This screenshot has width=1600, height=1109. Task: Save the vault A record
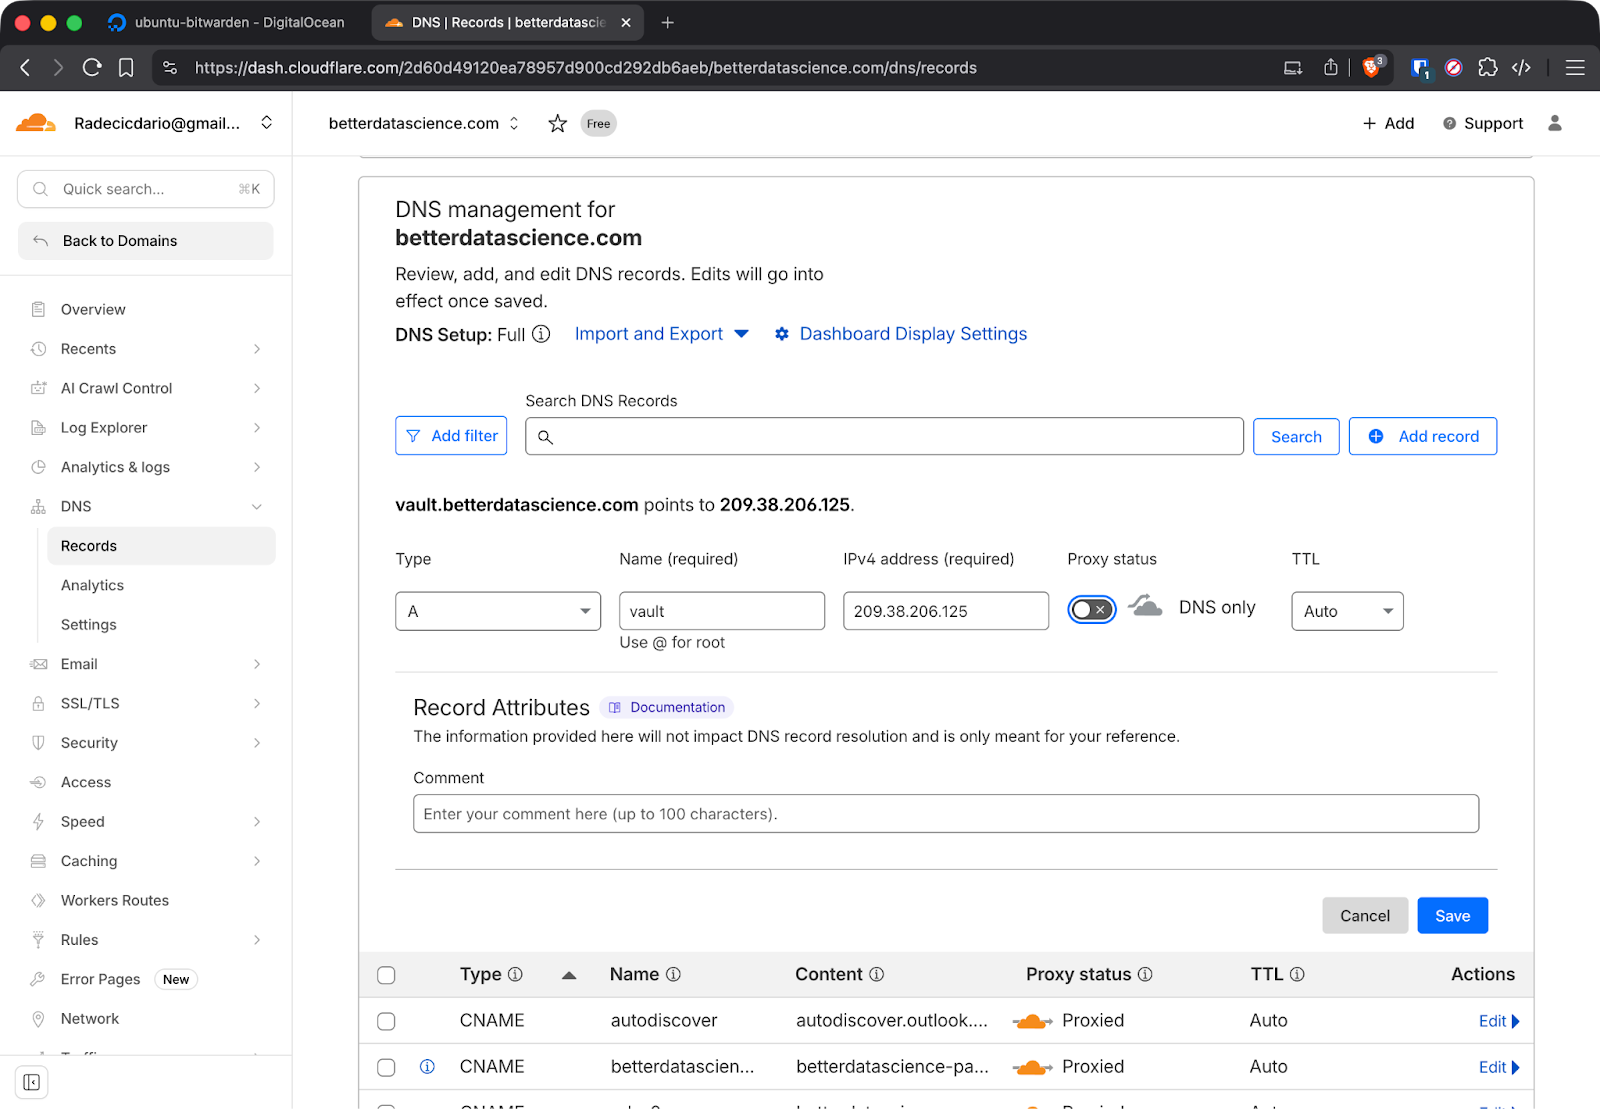(1452, 915)
